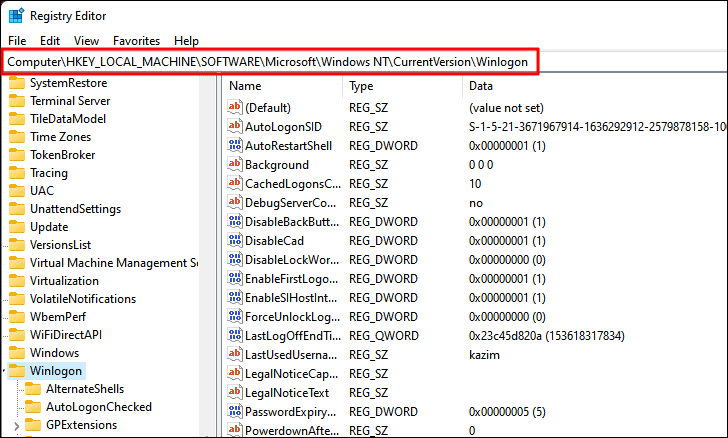Viewport: 728px width, 438px height.
Task: Select the PasswordExpiry DWORD icon
Action: coord(235,412)
